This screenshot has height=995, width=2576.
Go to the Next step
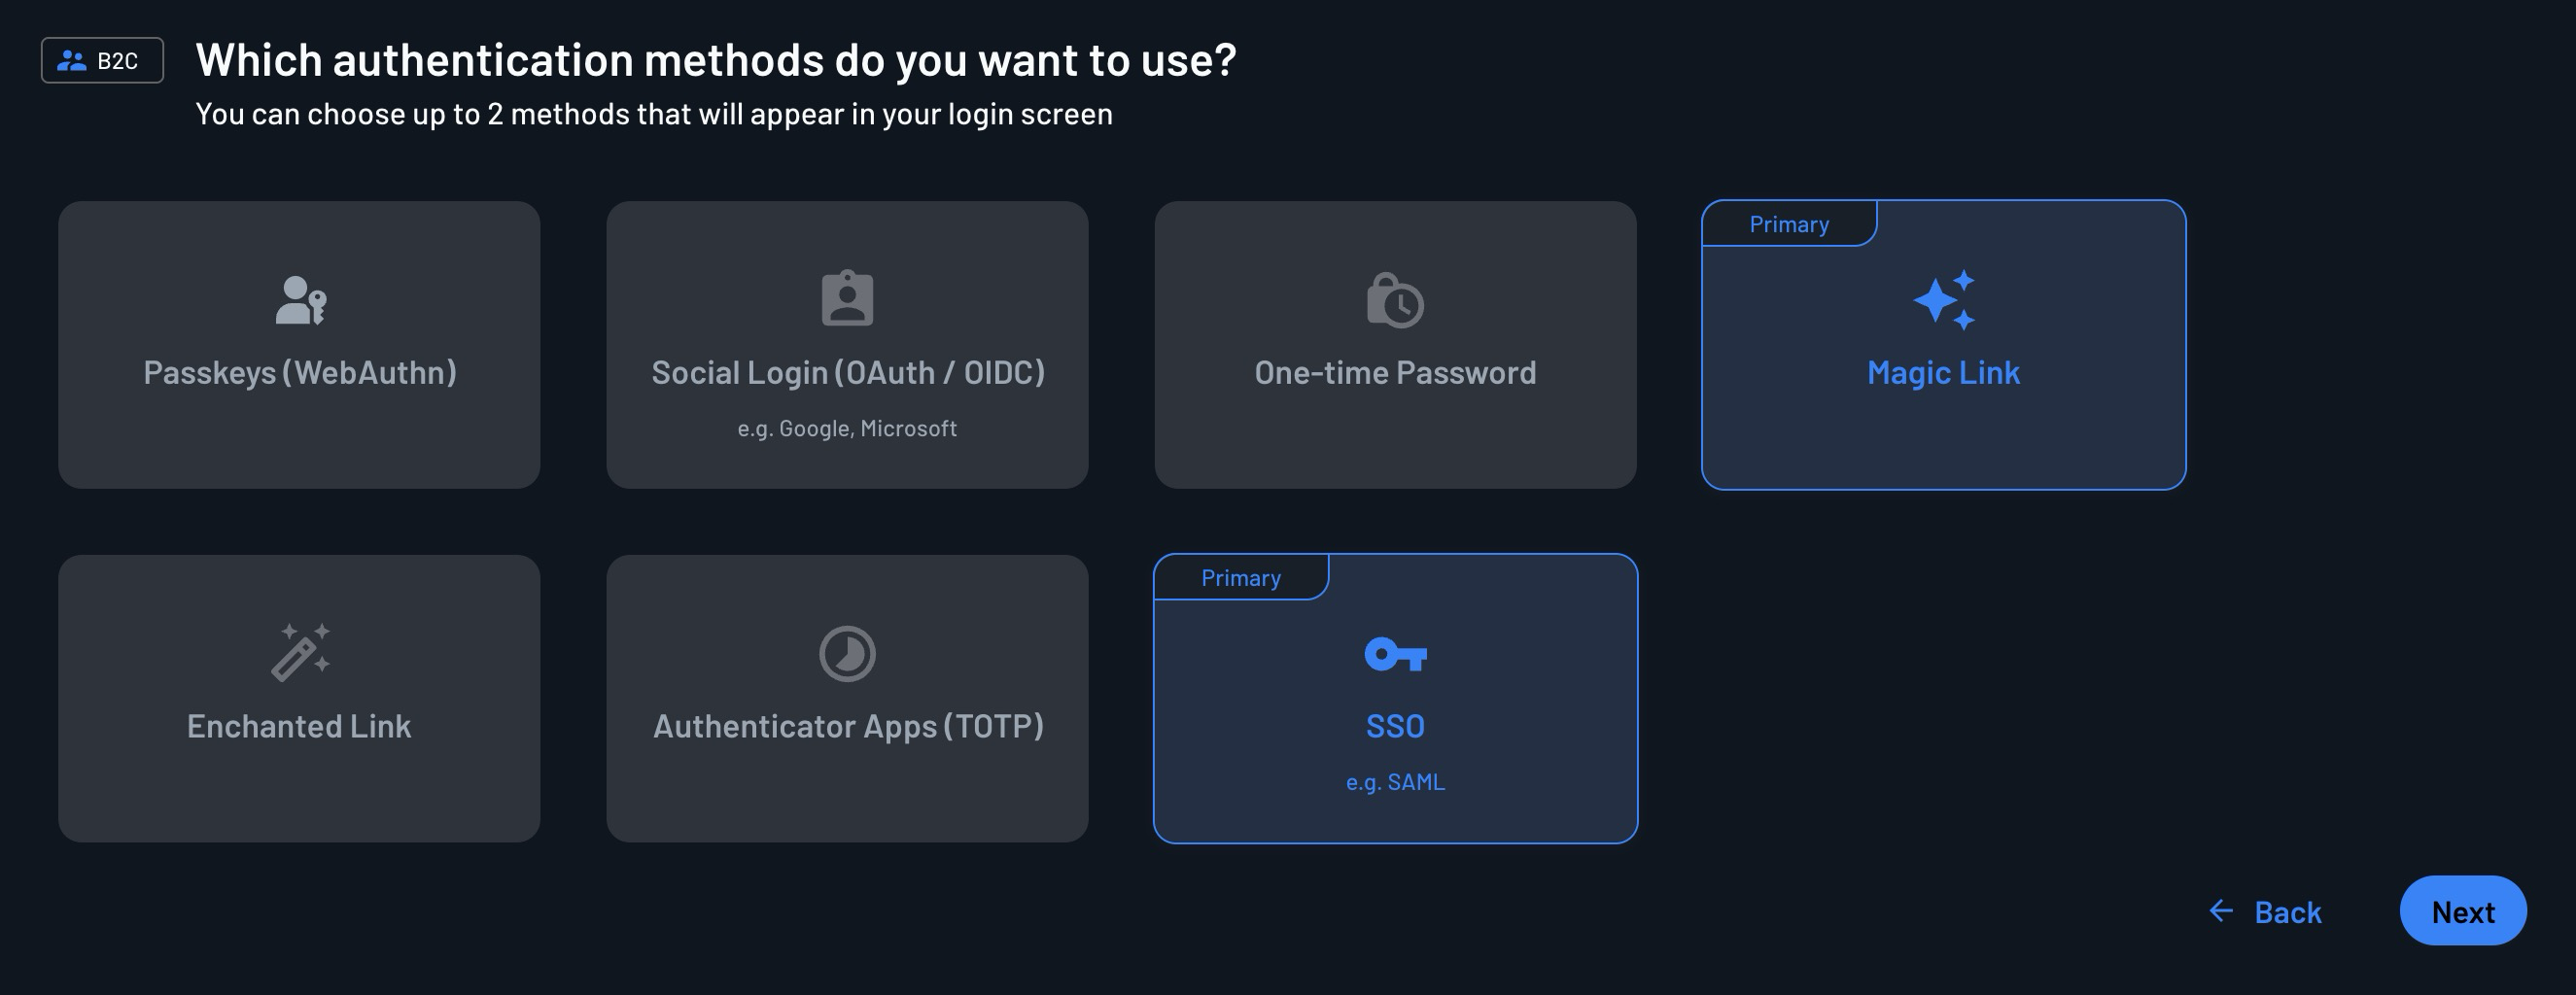point(2463,911)
